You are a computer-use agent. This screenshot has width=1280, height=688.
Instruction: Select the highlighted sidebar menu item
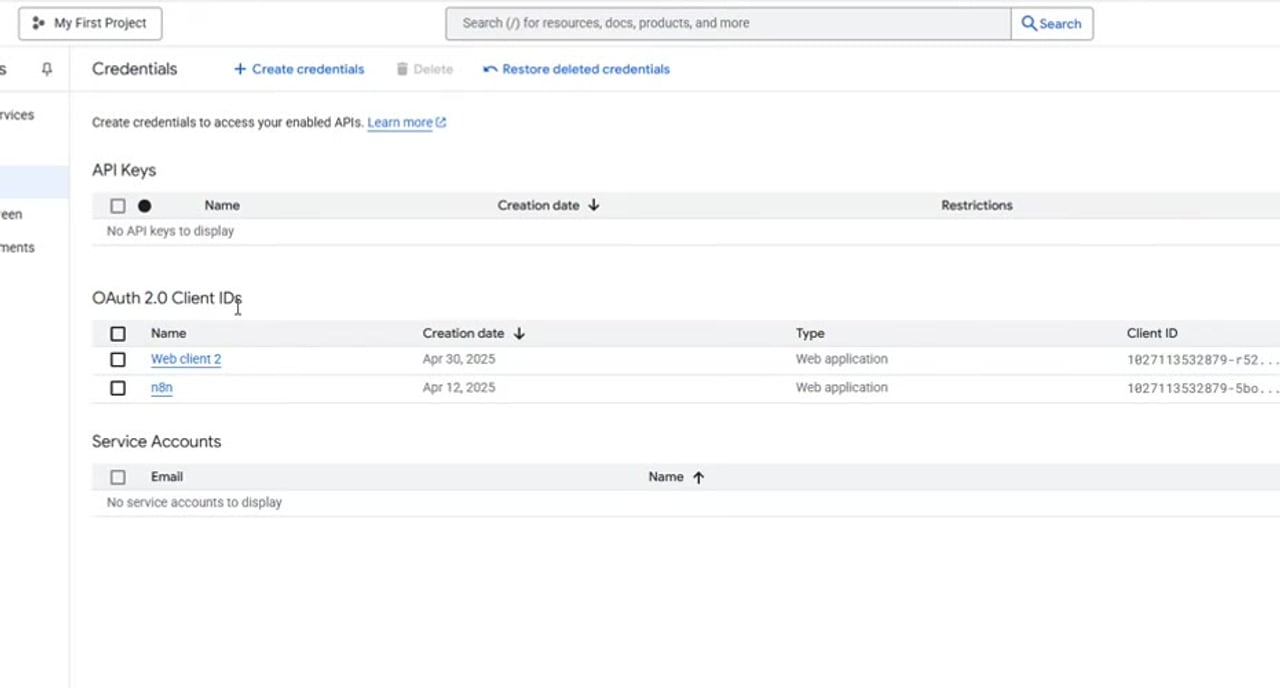(x=34, y=182)
